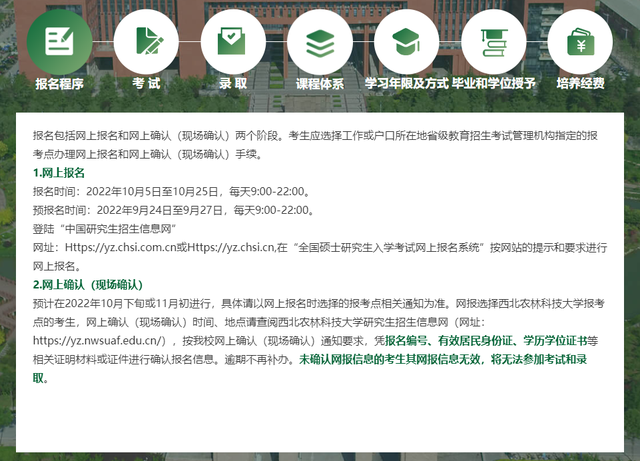The width and height of the screenshot is (640, 461).
Task: Open the https://yz.nwsuaf.edu.cn/ link
Action: pyautogui.click(x=99, y=341)
